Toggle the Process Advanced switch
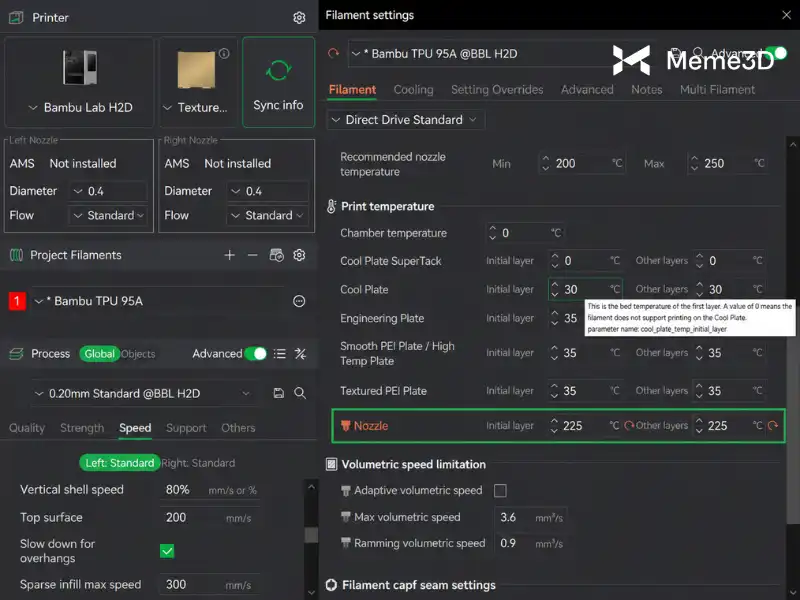The image size is (800, 600). click(255, 354)
